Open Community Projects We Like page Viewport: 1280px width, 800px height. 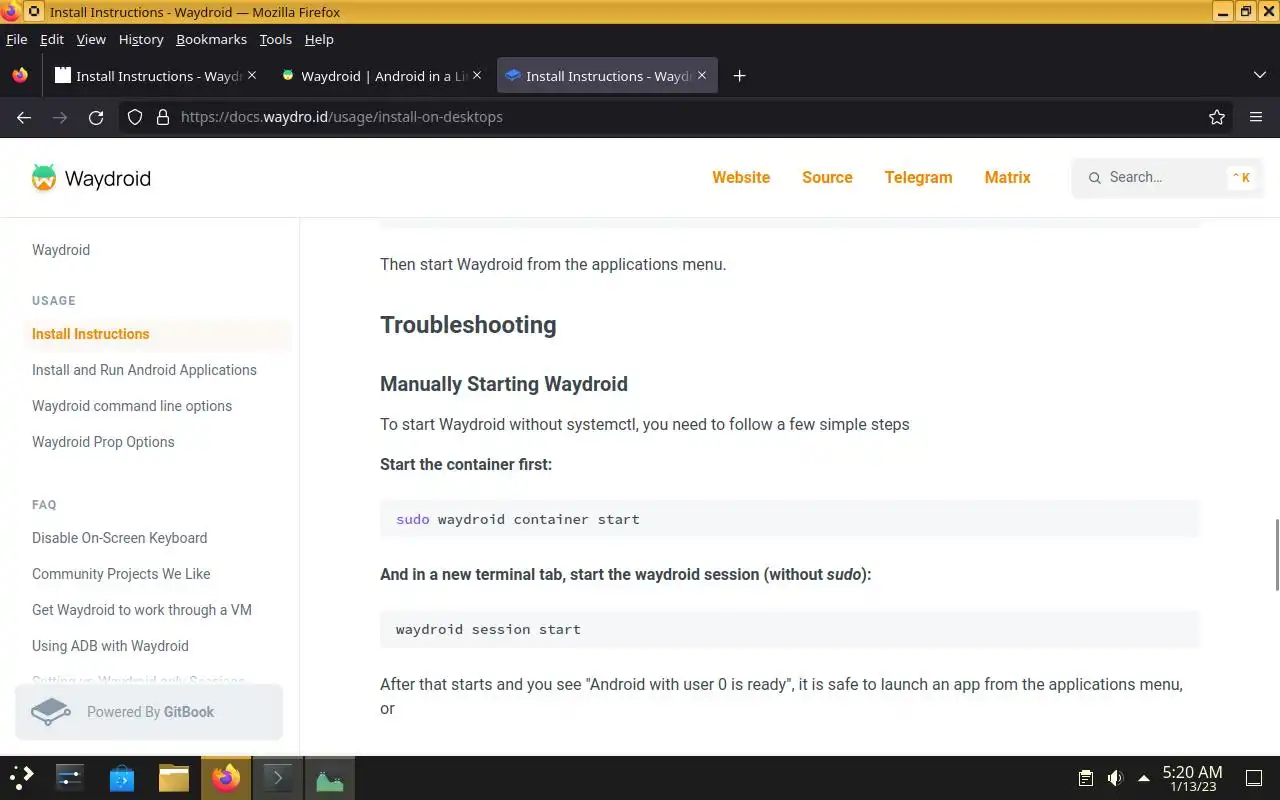pos(121,574)
